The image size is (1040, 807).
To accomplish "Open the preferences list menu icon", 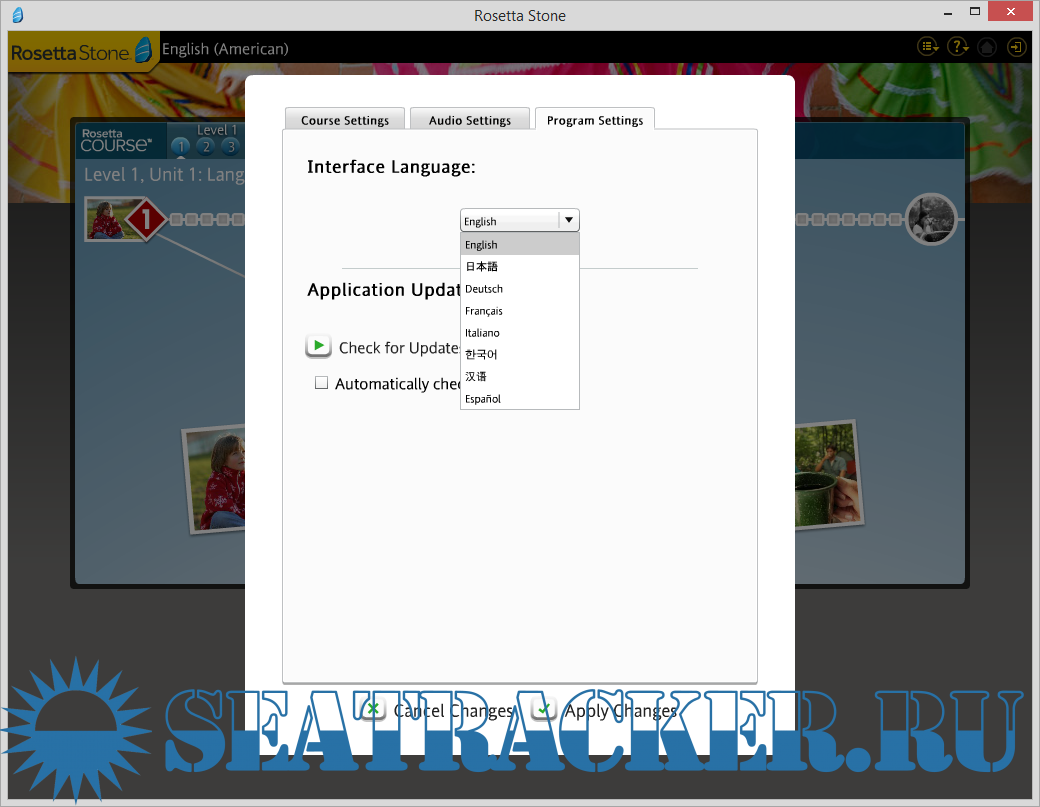I will 928,47.
